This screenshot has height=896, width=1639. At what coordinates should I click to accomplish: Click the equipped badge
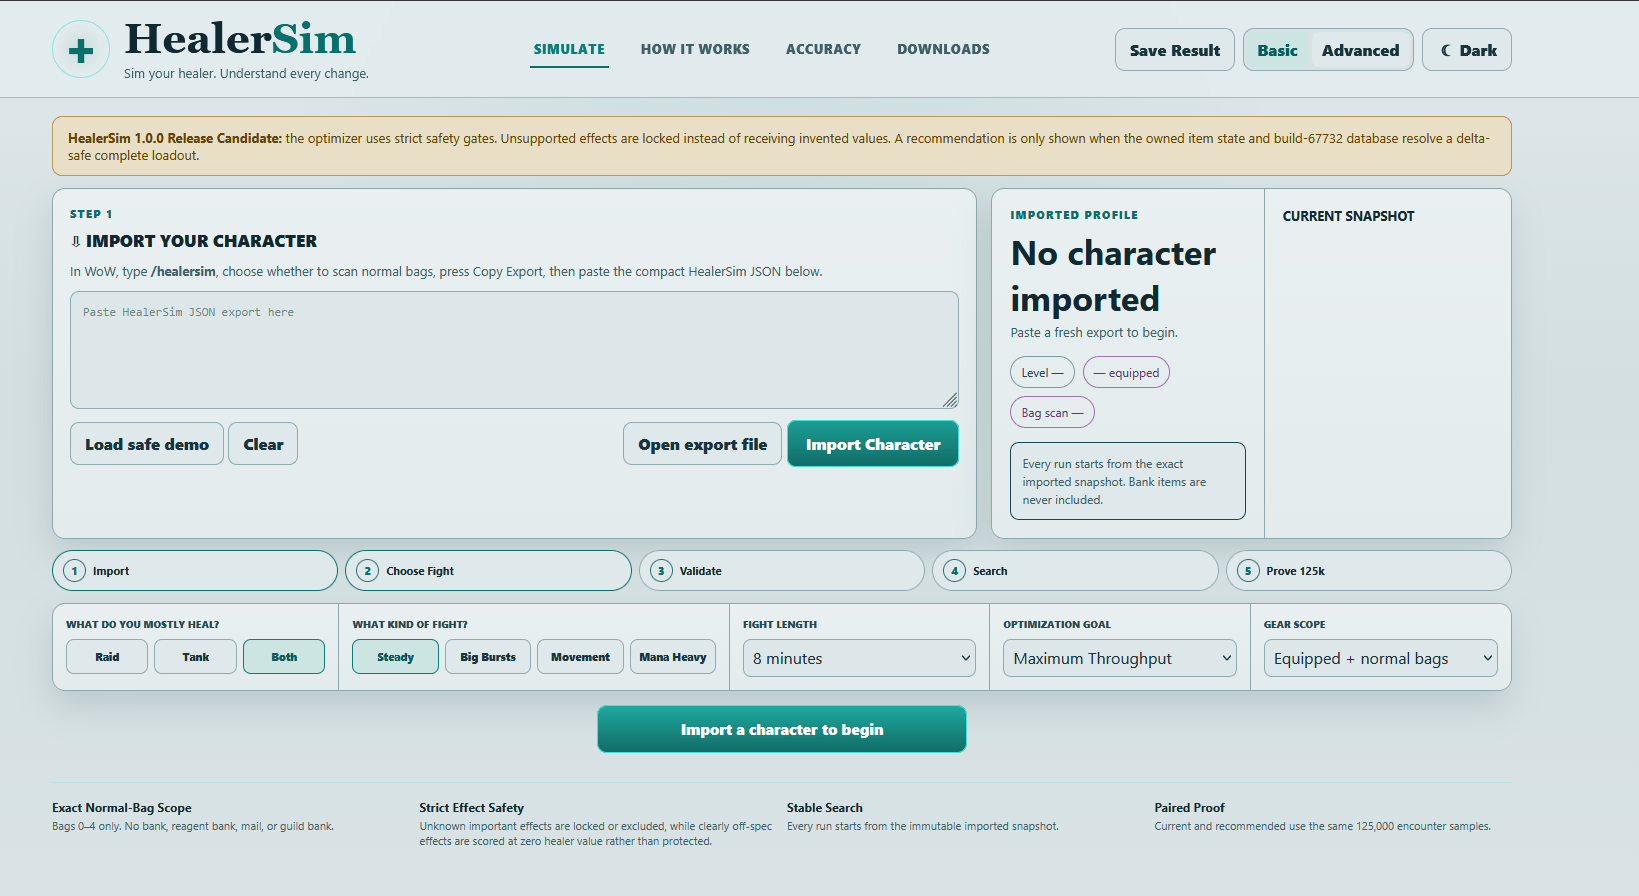click(1126, 372)
